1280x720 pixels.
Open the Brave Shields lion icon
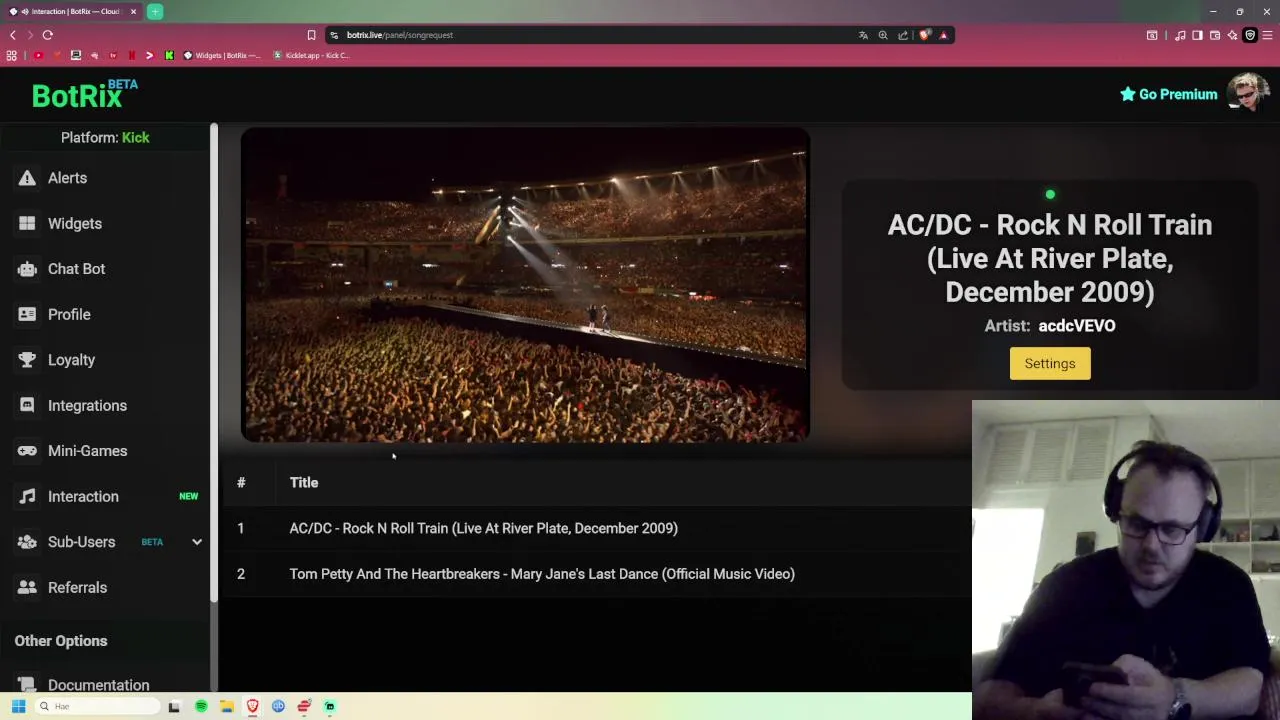pos(925,35)
